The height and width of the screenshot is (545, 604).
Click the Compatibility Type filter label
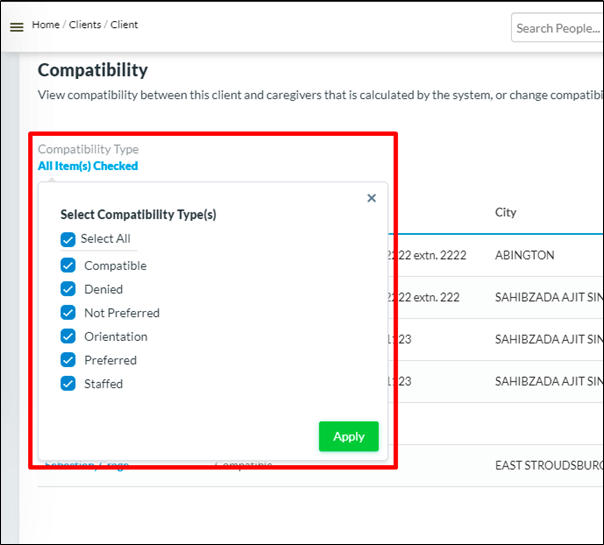(x=88, y=150)
